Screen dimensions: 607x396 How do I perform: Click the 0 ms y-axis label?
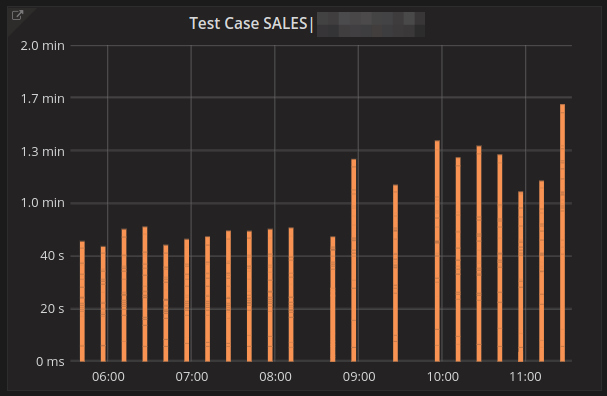[50, 362]
